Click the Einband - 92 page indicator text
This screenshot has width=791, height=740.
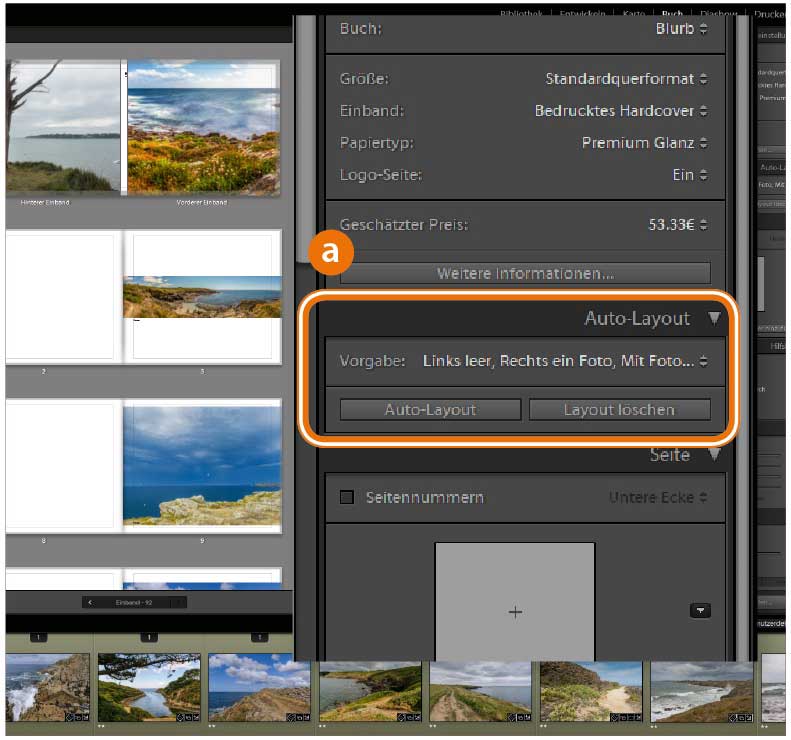[134, 603]
